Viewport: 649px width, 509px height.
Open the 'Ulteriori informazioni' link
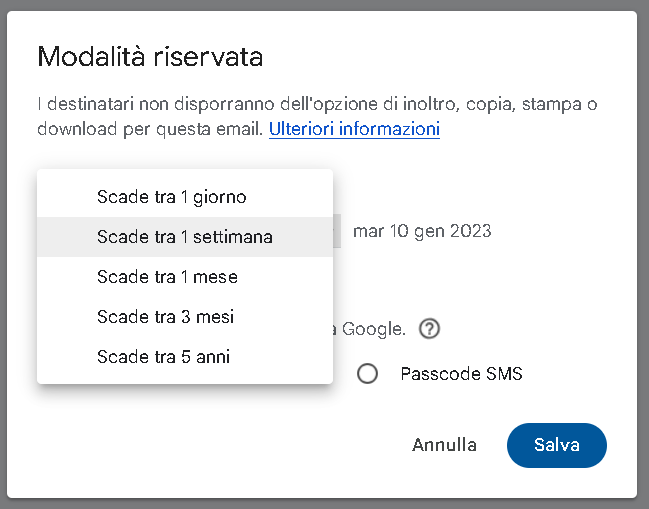point(354,129)
